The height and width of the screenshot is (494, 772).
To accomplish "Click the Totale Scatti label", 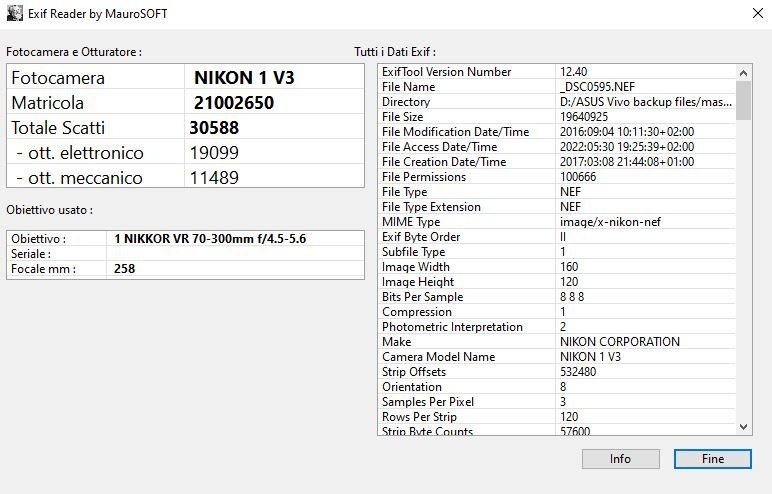I will [58, 128].
